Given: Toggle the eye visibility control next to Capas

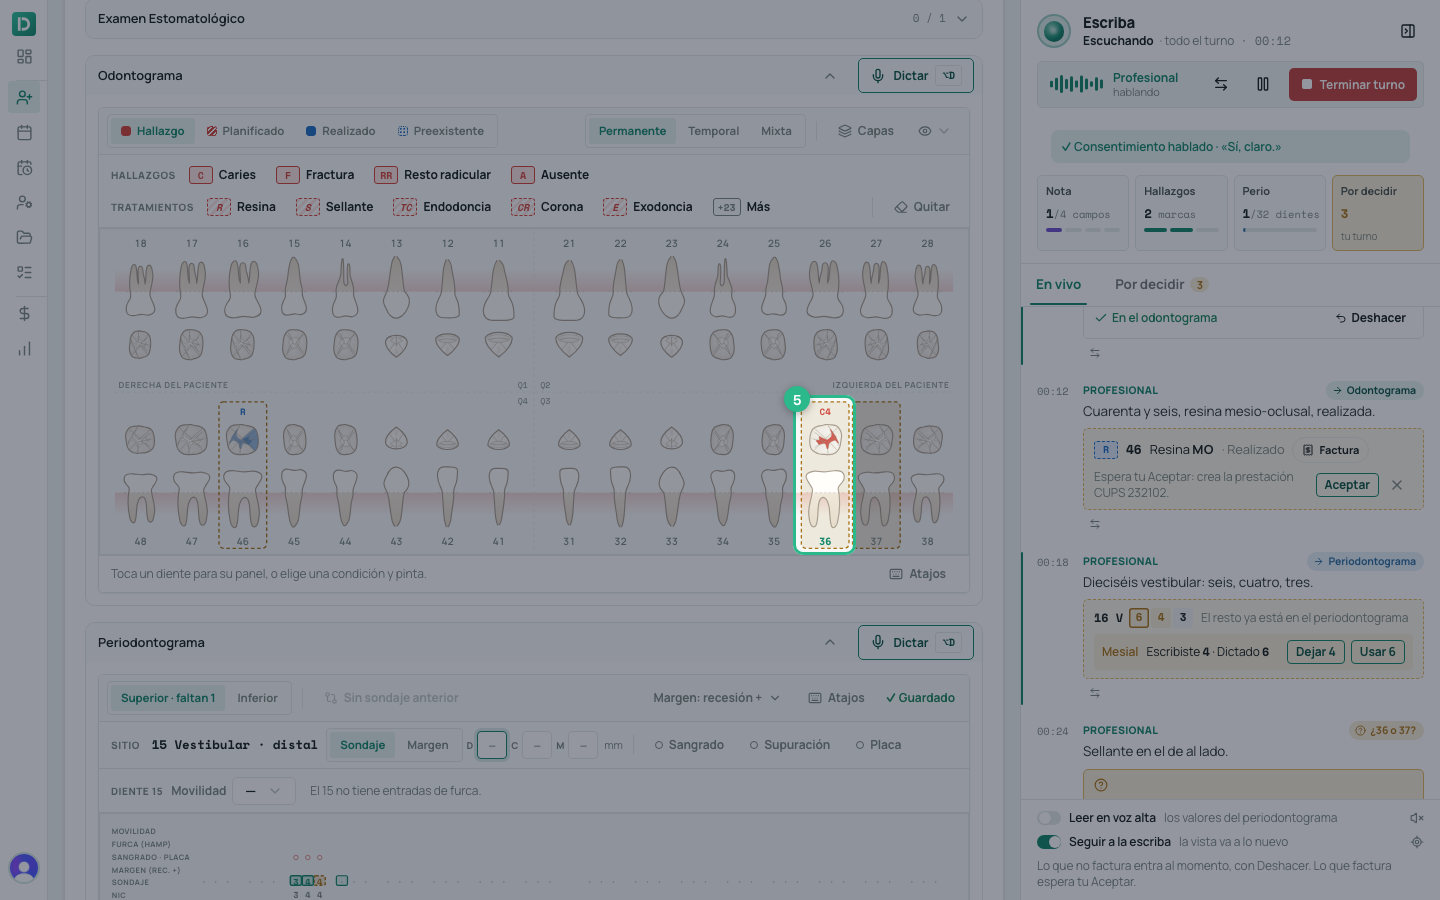Looking at the screenshot, I should pyautogui.click(x=933, y=131).
